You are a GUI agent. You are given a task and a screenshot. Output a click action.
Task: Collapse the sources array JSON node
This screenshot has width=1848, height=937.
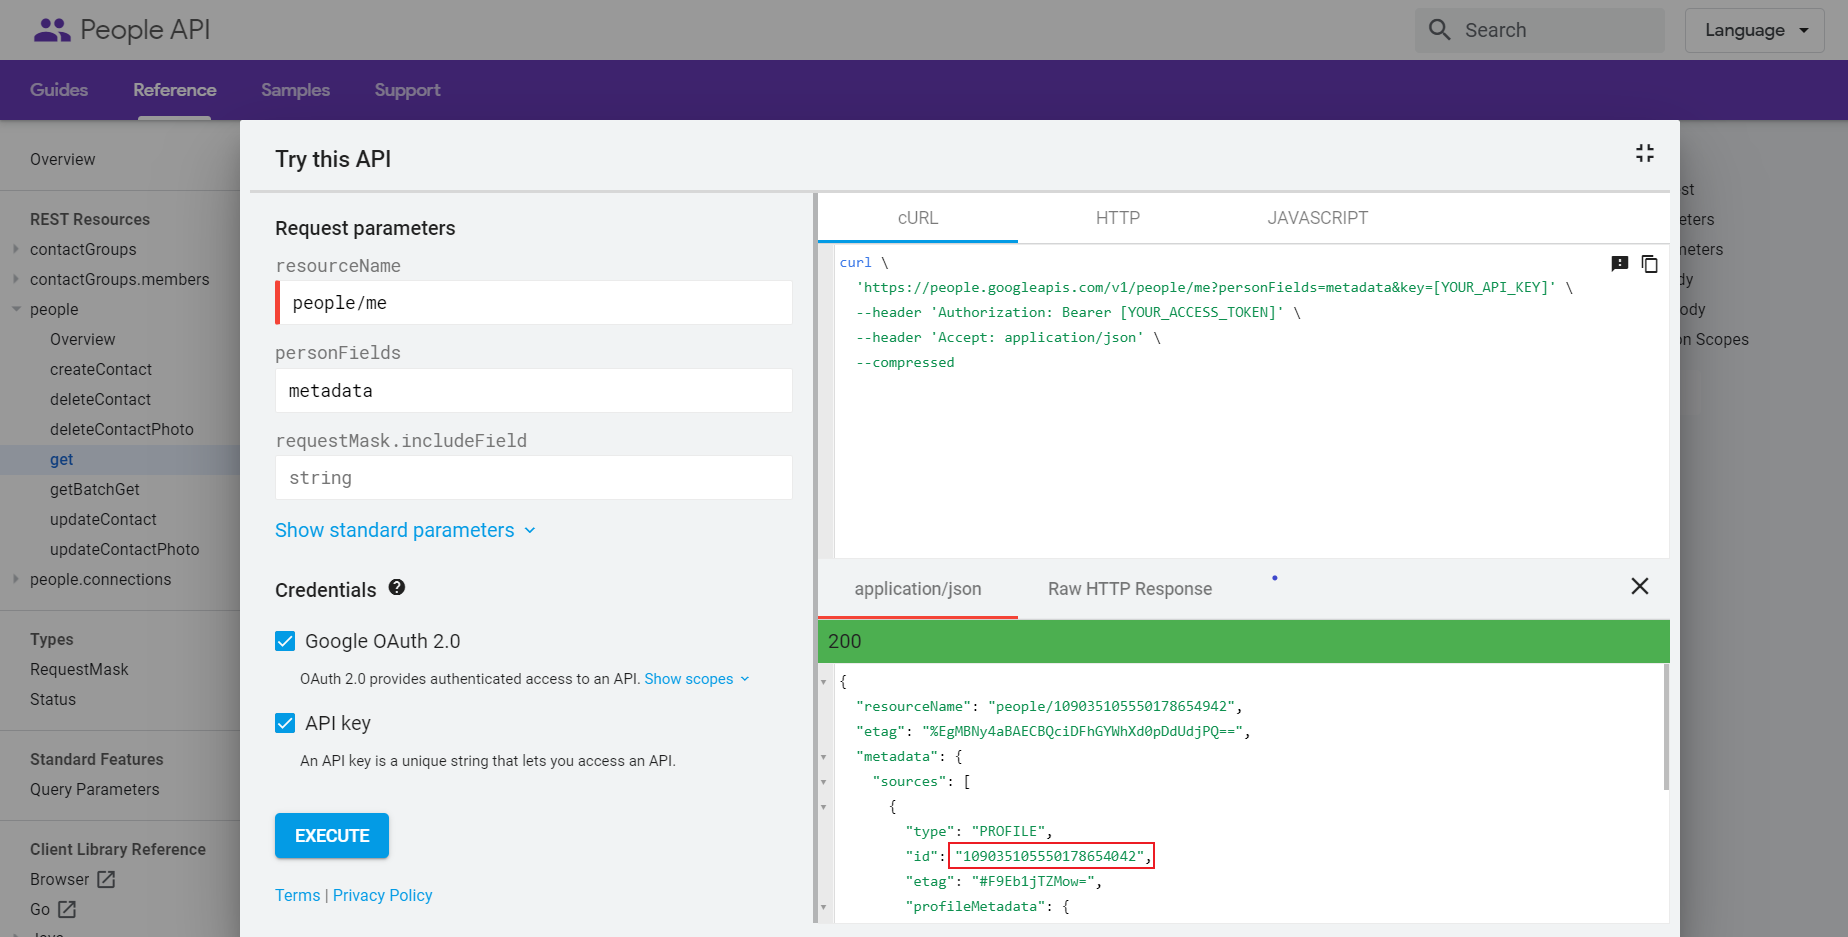pyautogui.click(x=824, y=782)
